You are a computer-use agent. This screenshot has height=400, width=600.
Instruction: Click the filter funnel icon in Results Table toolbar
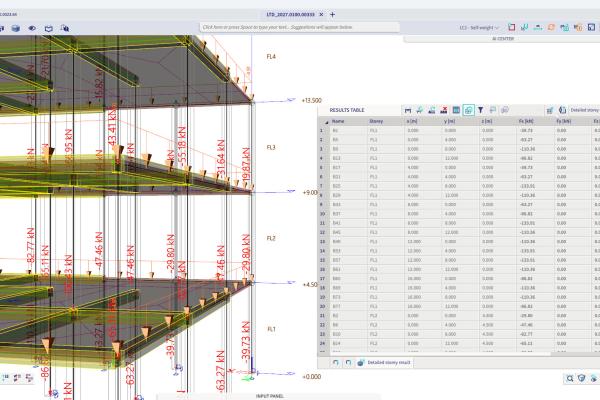[x=481, y=110]
